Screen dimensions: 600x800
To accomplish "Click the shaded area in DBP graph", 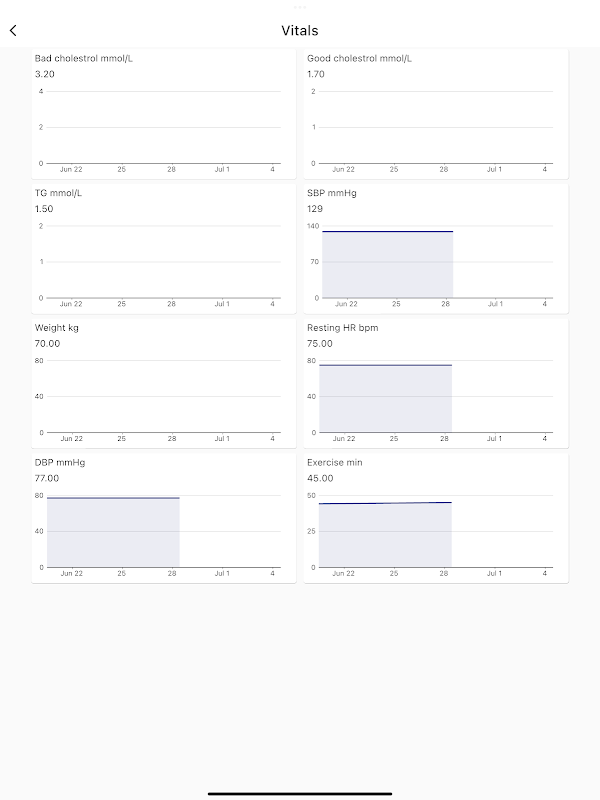I will pyautogui.click(x=113, y=533).
